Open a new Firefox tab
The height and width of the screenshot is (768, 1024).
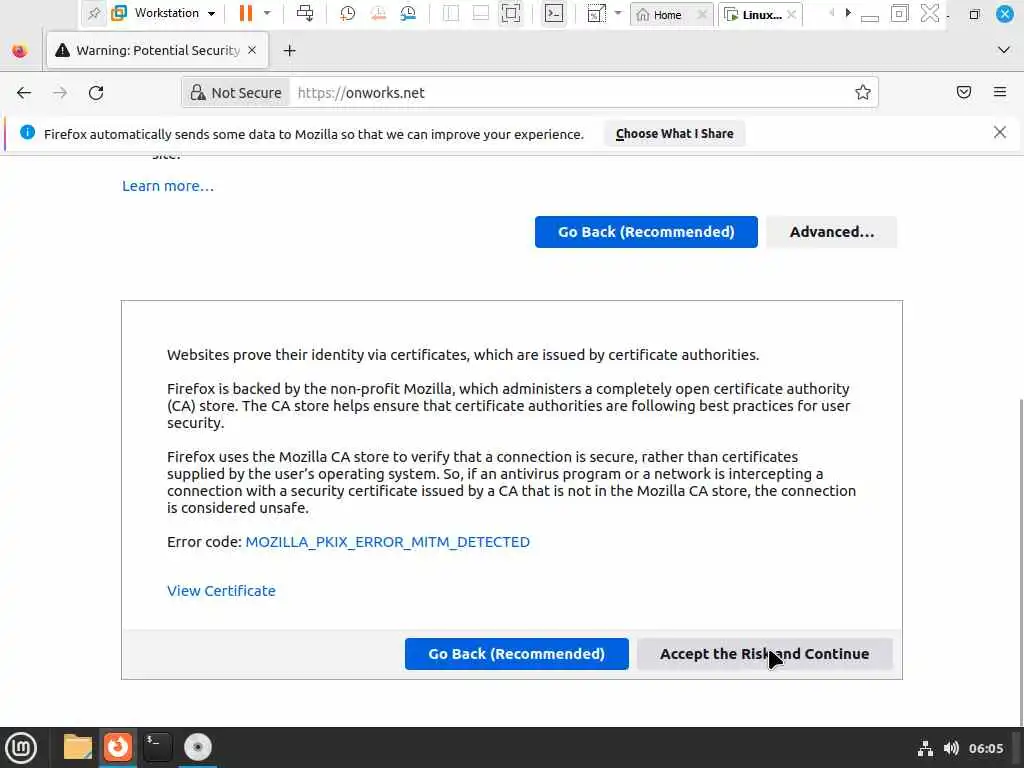click(x=289, y=50)
